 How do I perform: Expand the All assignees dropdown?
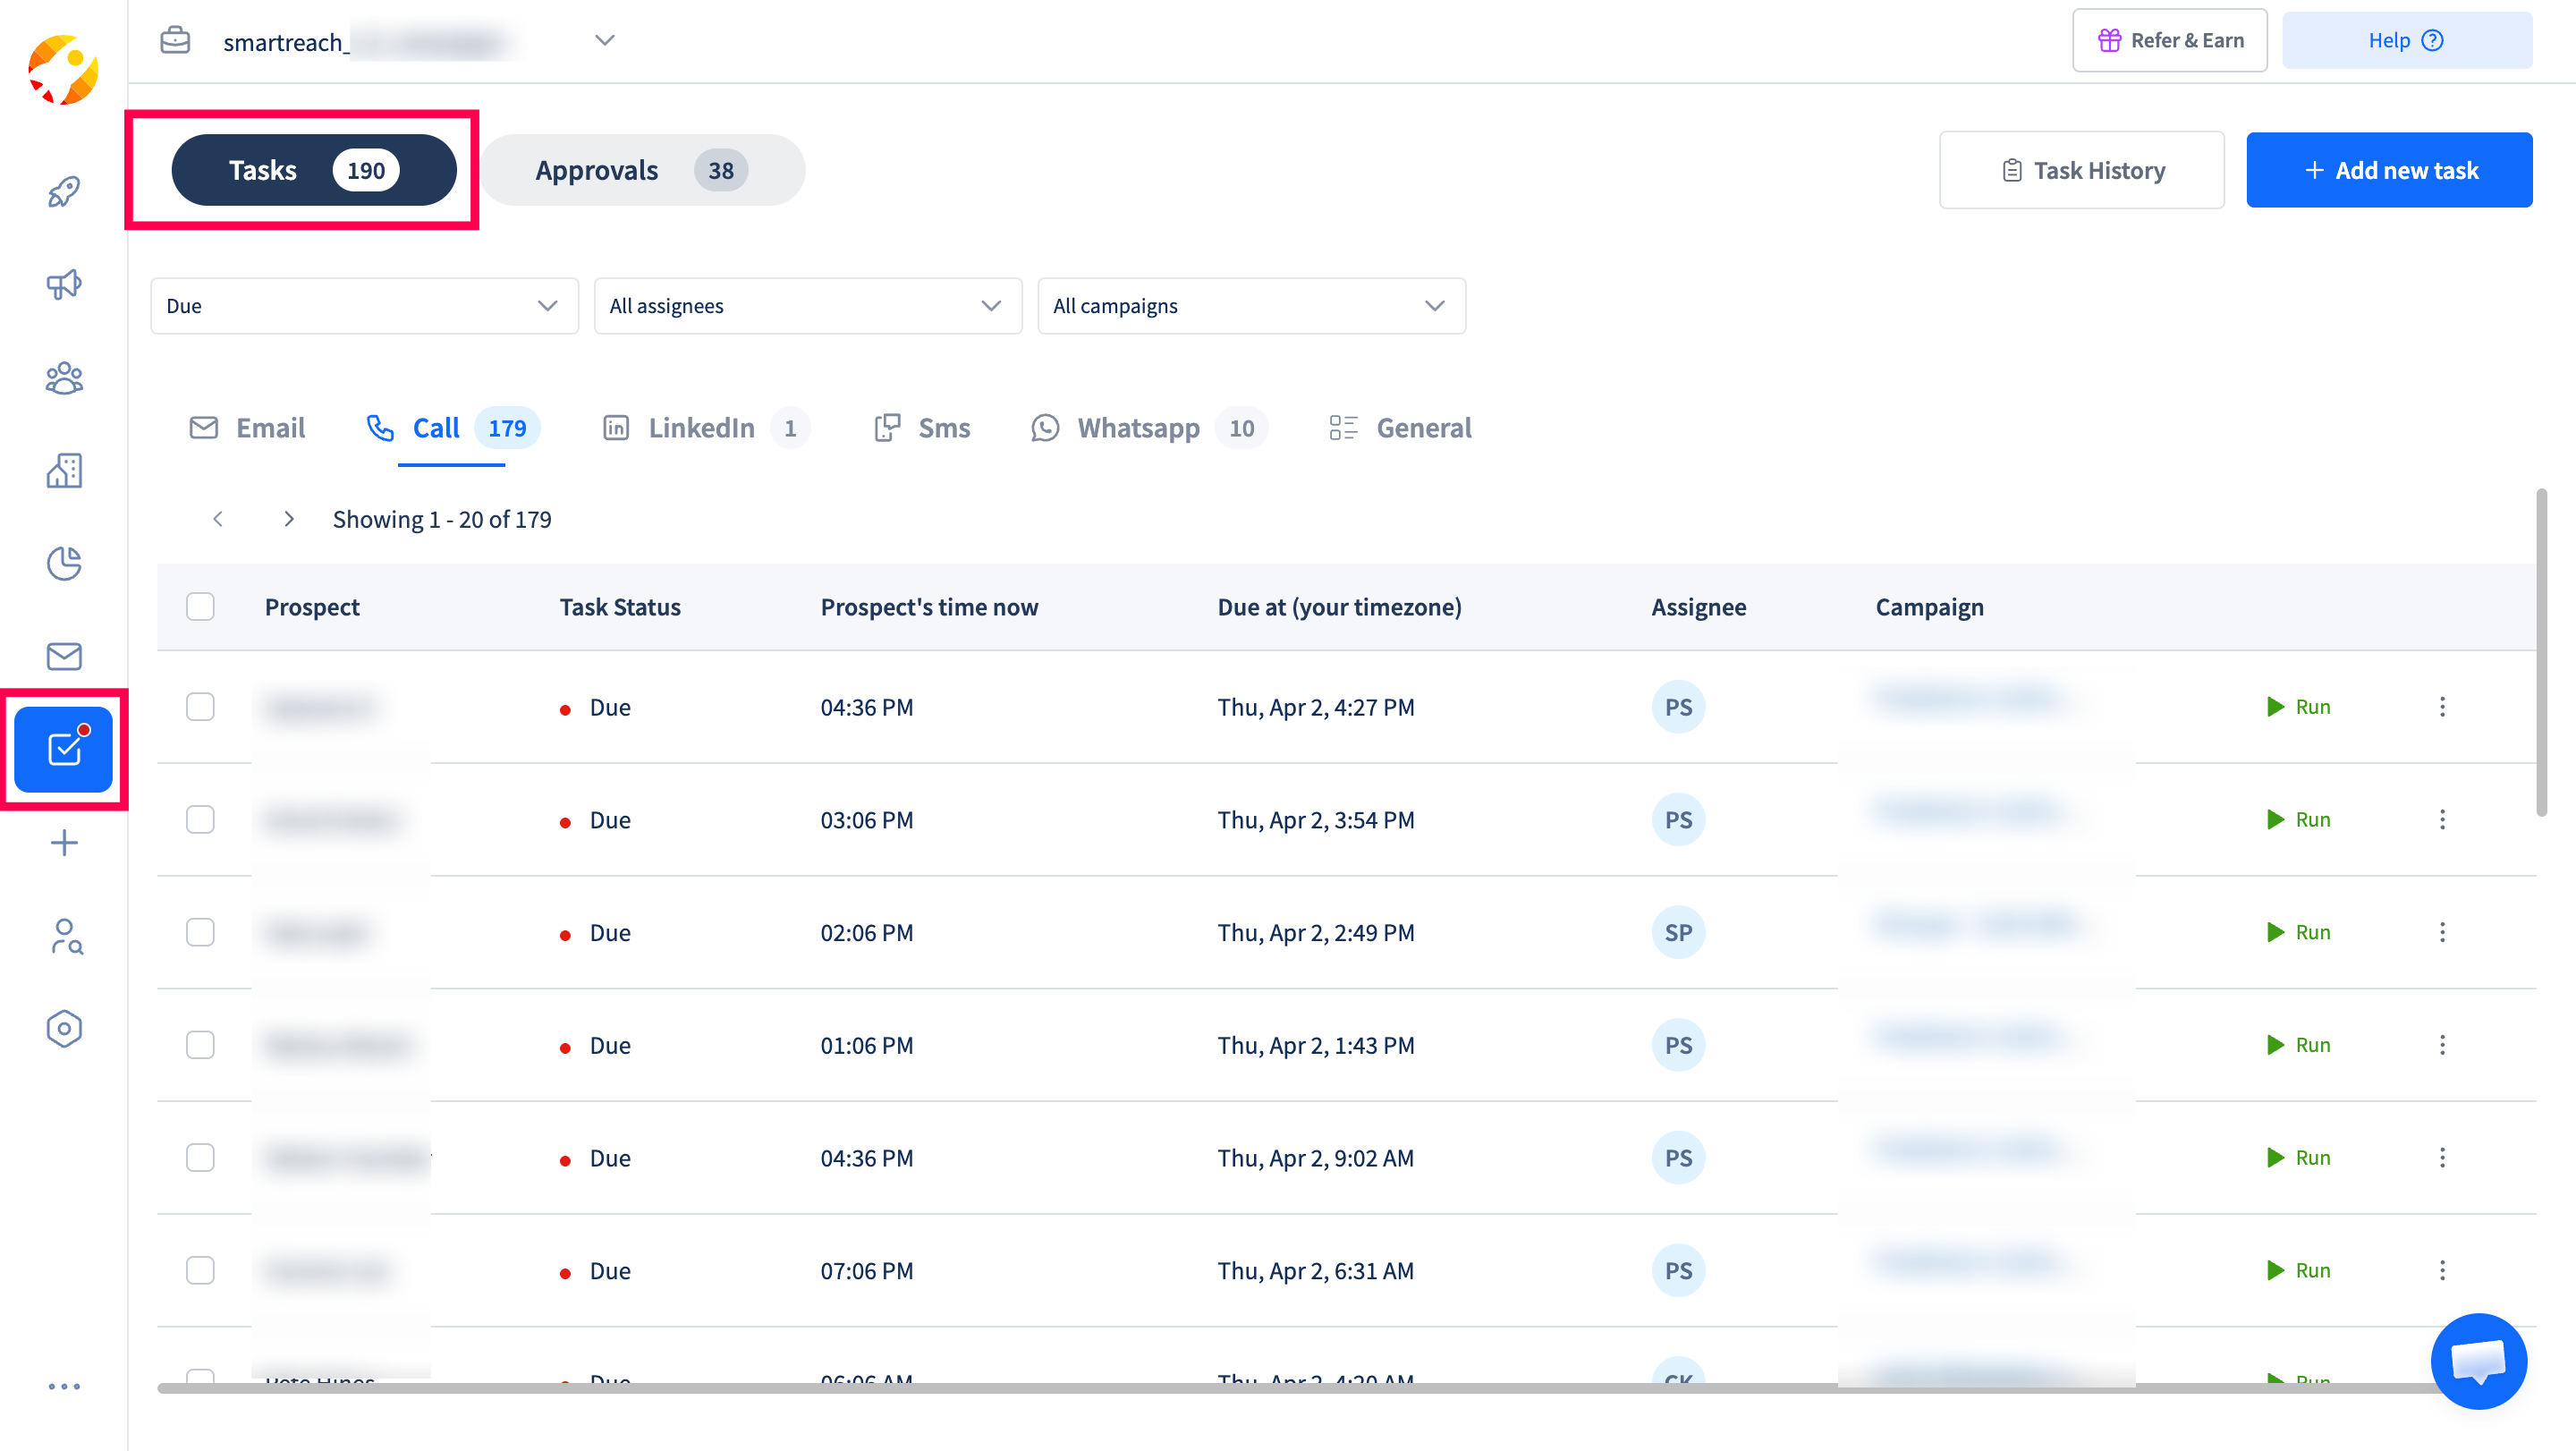click(807, 306)
